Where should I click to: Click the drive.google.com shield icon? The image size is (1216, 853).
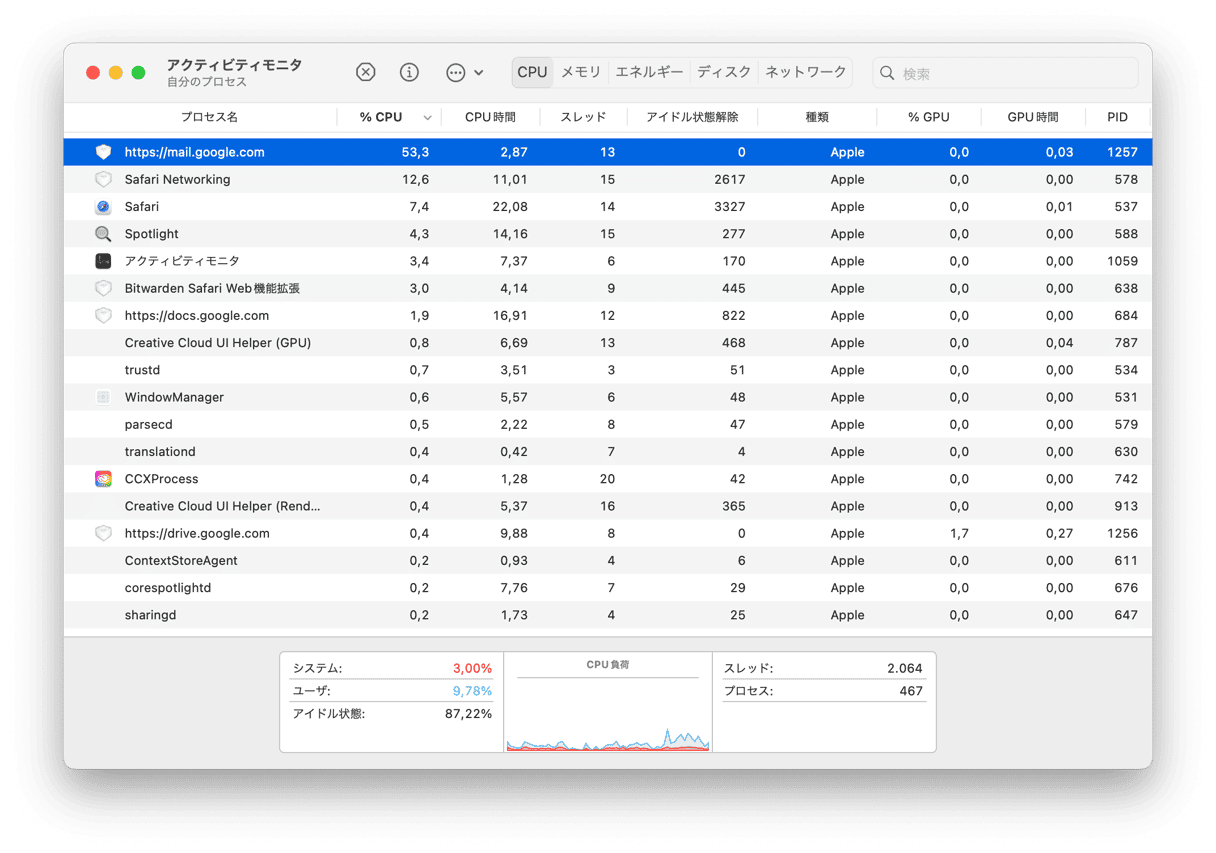pyautogui.click(x=103, y=533)
